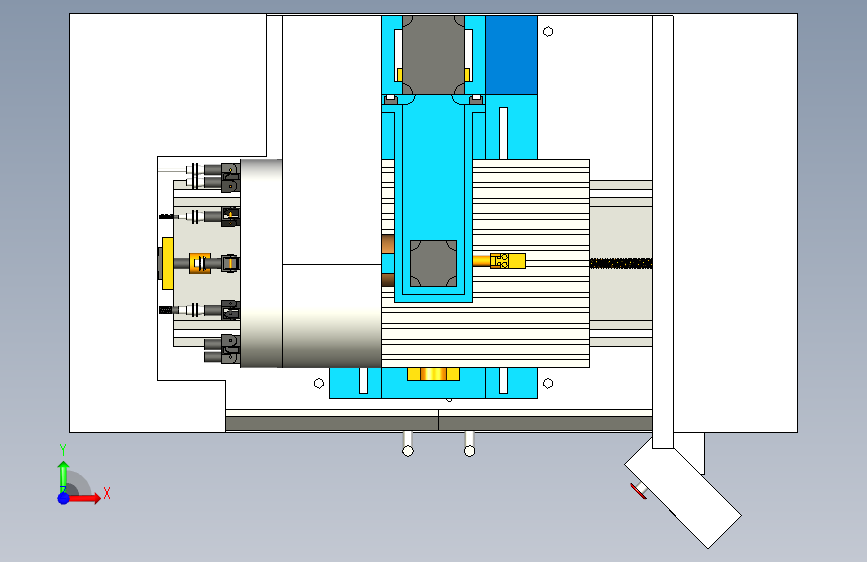Select the hole circle at lower left of base

pos(318,383)
